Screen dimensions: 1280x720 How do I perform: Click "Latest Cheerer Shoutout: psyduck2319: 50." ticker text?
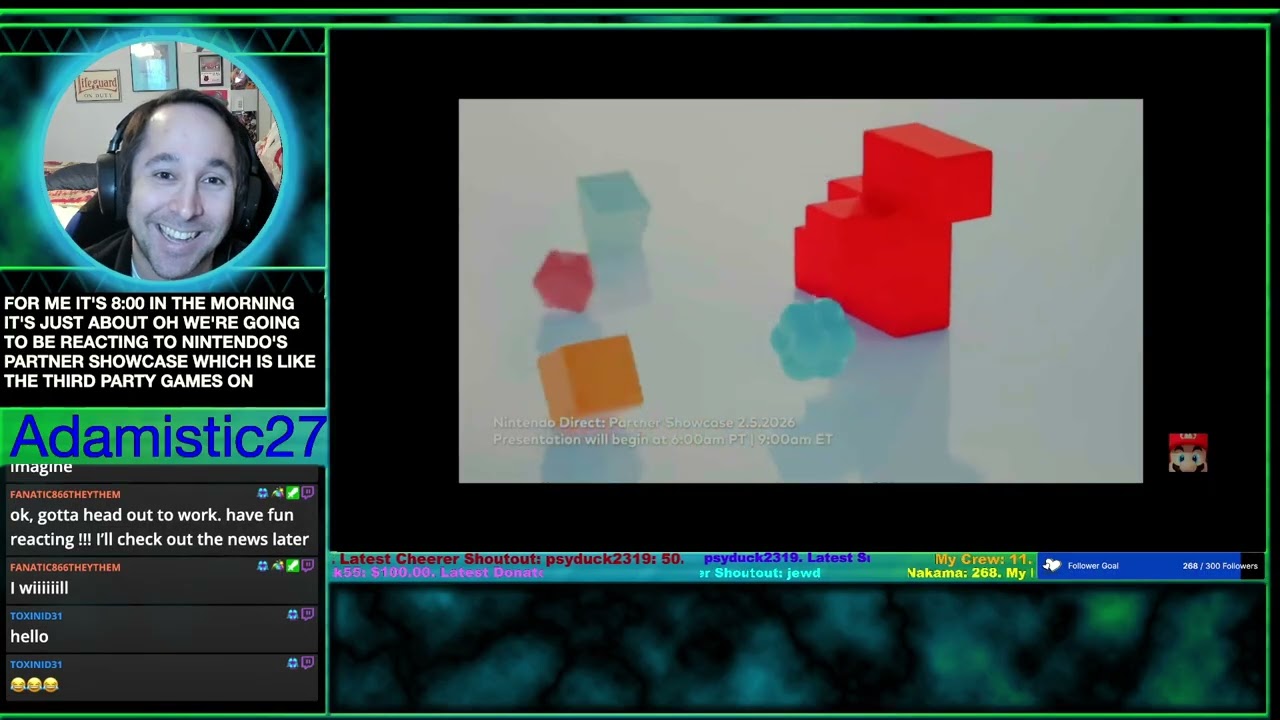[512, 559]
